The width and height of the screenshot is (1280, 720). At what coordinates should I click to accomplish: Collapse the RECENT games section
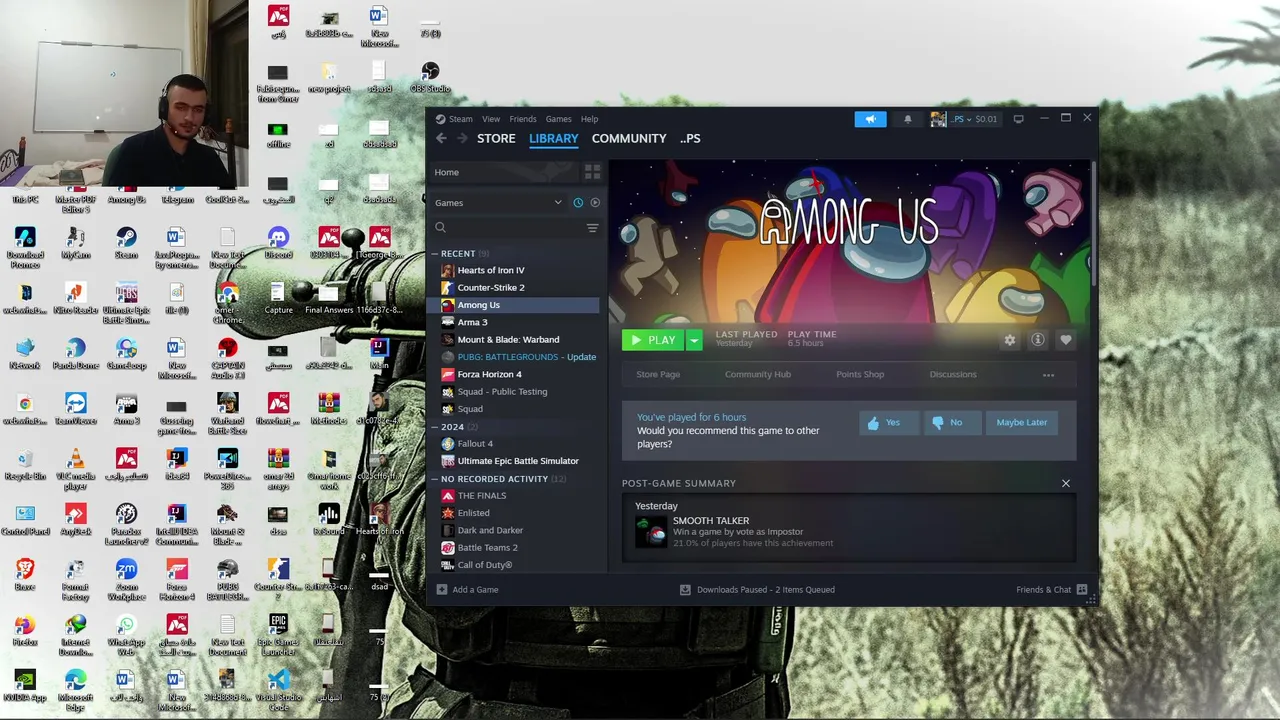click(436, 254)
